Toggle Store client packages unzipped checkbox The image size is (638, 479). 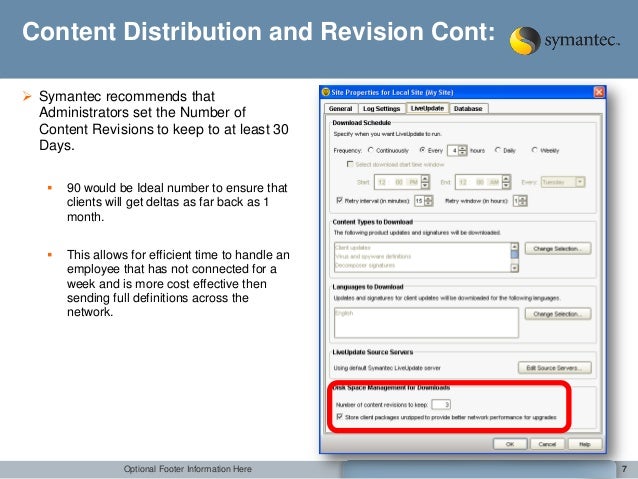click(x=340, y=417)
